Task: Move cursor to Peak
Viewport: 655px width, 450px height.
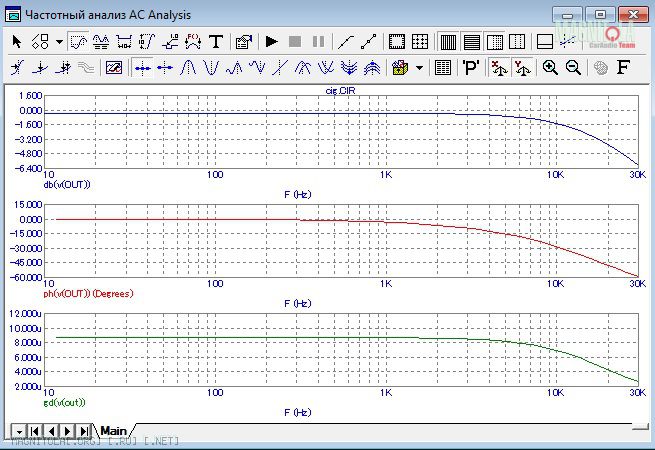Action: coord(188,67)
